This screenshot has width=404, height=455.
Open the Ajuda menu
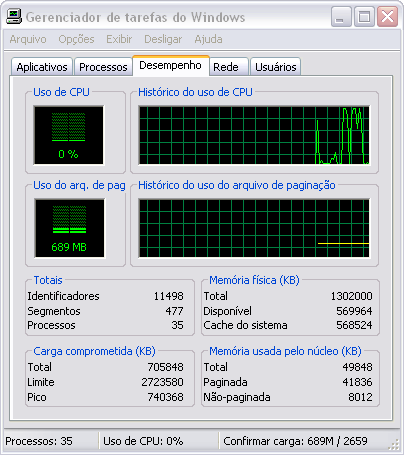(208, 39)
